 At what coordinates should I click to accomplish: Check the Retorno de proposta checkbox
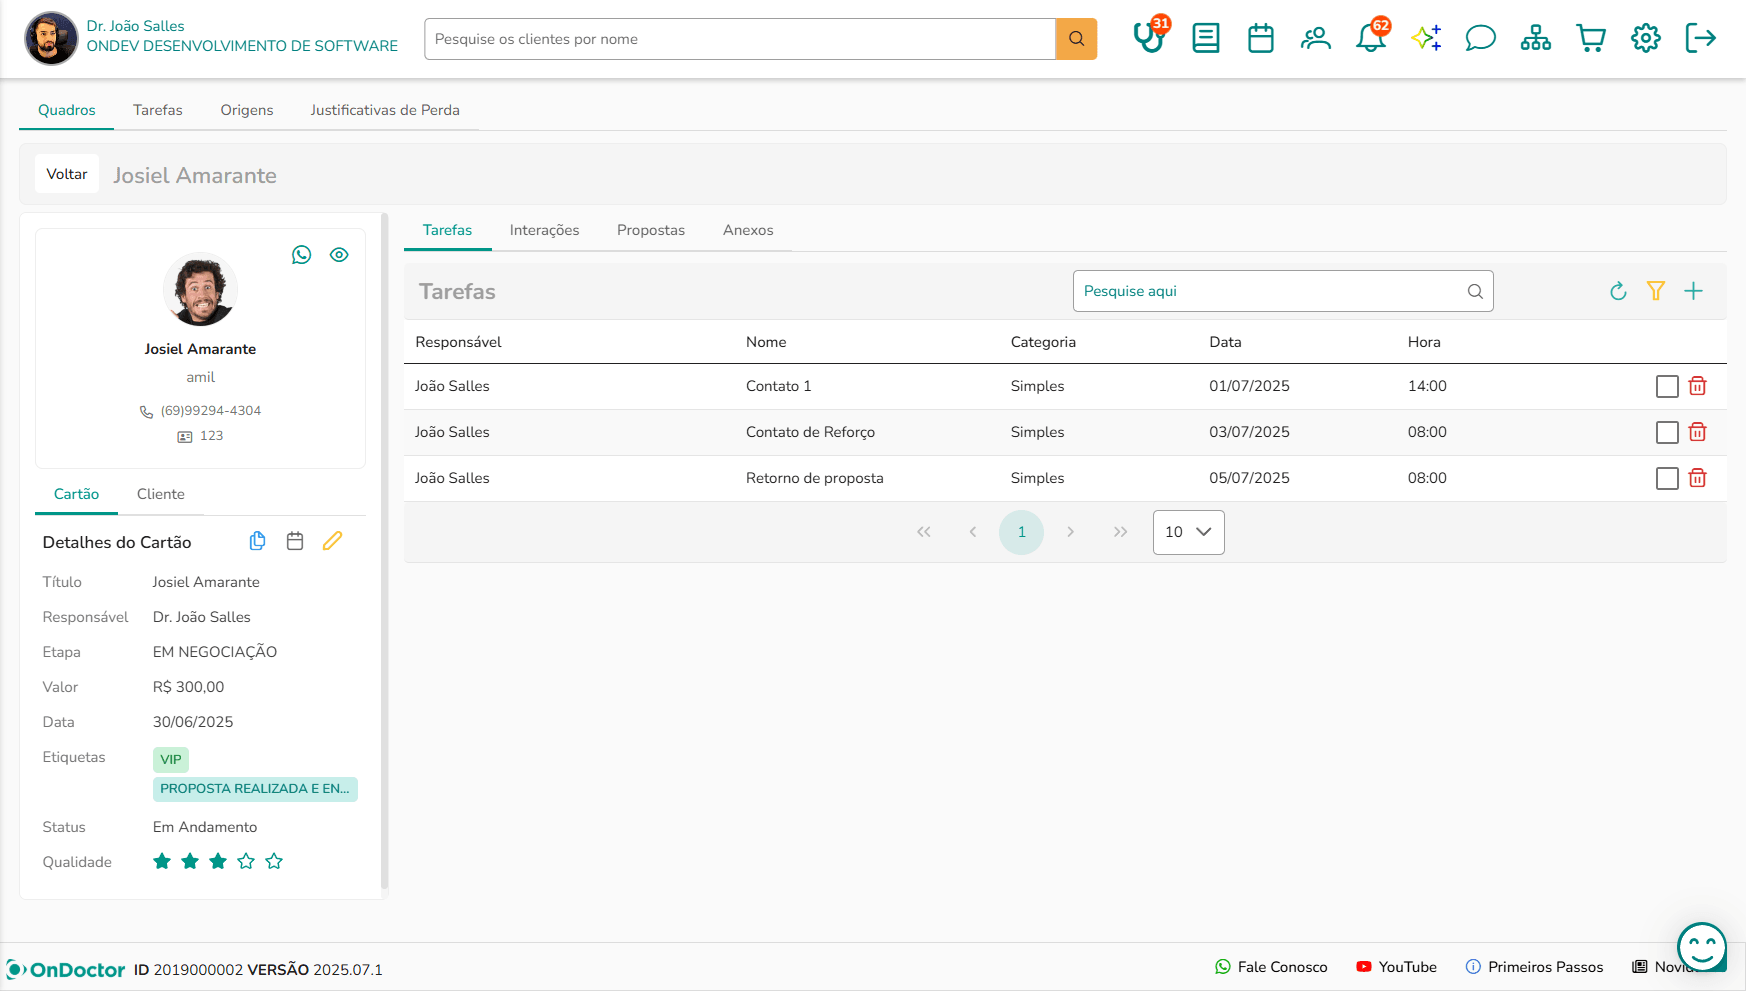click(x=1667, y=478)
